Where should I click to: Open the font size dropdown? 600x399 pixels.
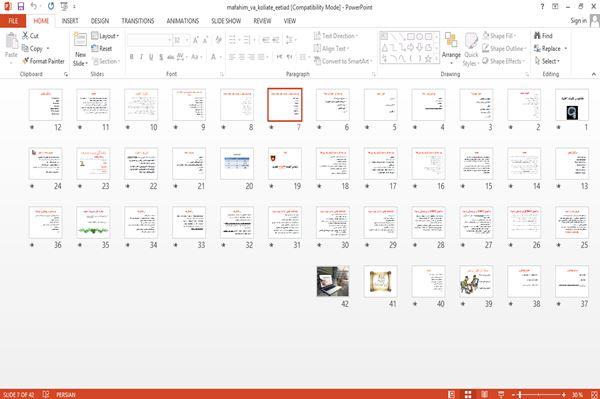(x=187, y=40)
